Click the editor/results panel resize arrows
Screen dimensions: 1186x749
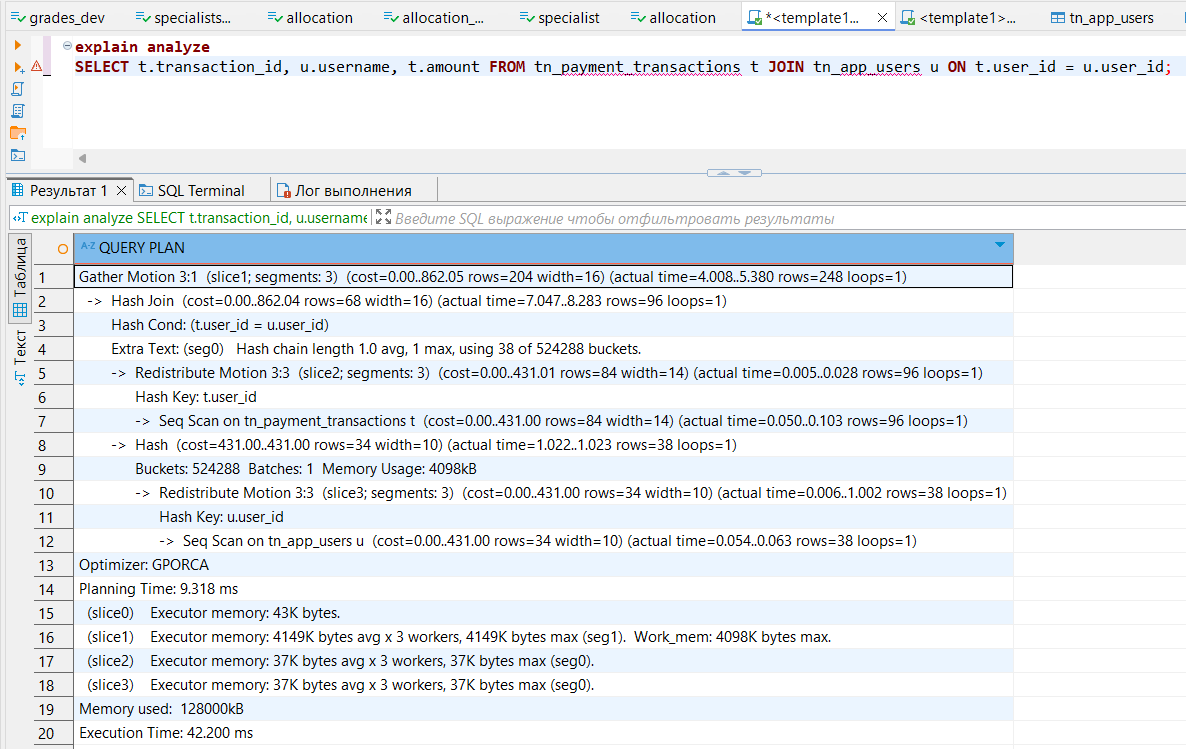pyautogui.click(x=734, y=173)
